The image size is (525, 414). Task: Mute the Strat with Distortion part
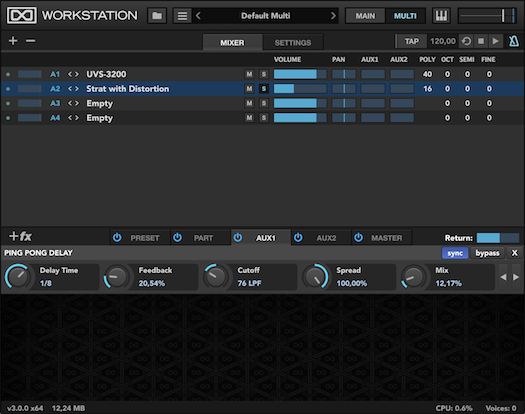coord(249,89)
